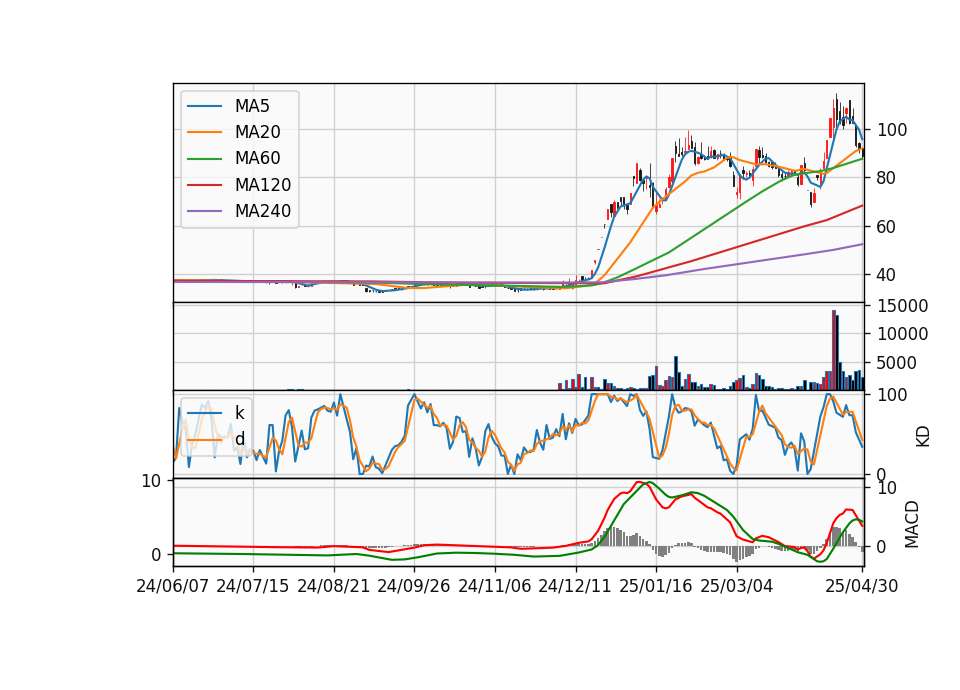Click the MA240 legend label
Screen dimensions: 960x690
point(263,211)
